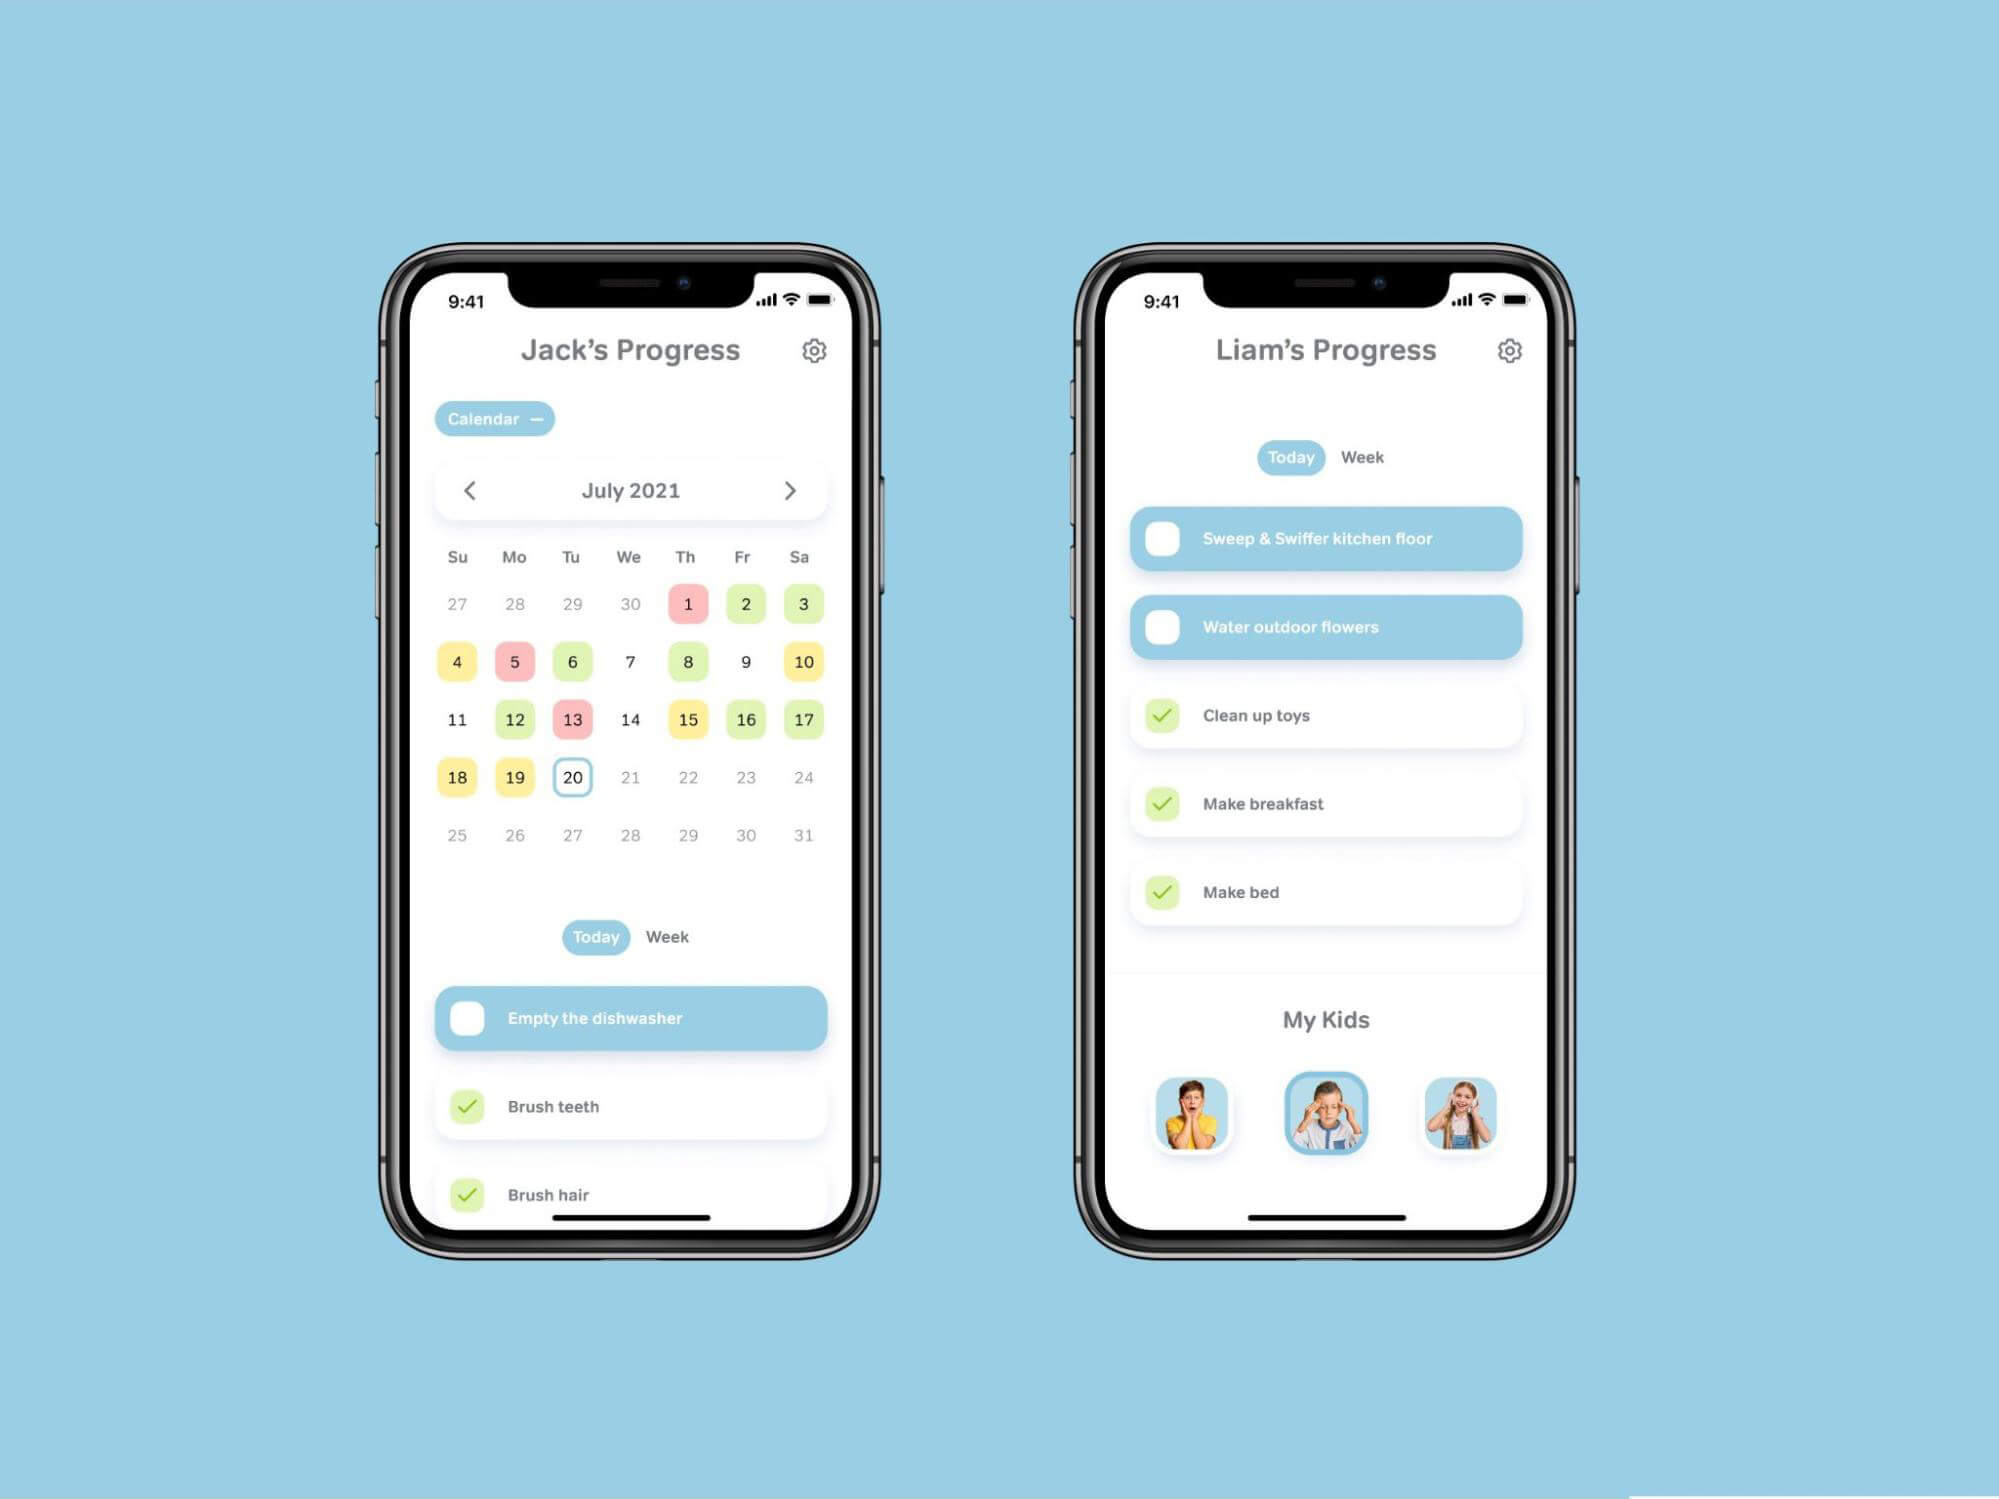Open settings on Liam's Progress screen
The width and height of the screenshot is (1999, 1499).
(1506, 350)
